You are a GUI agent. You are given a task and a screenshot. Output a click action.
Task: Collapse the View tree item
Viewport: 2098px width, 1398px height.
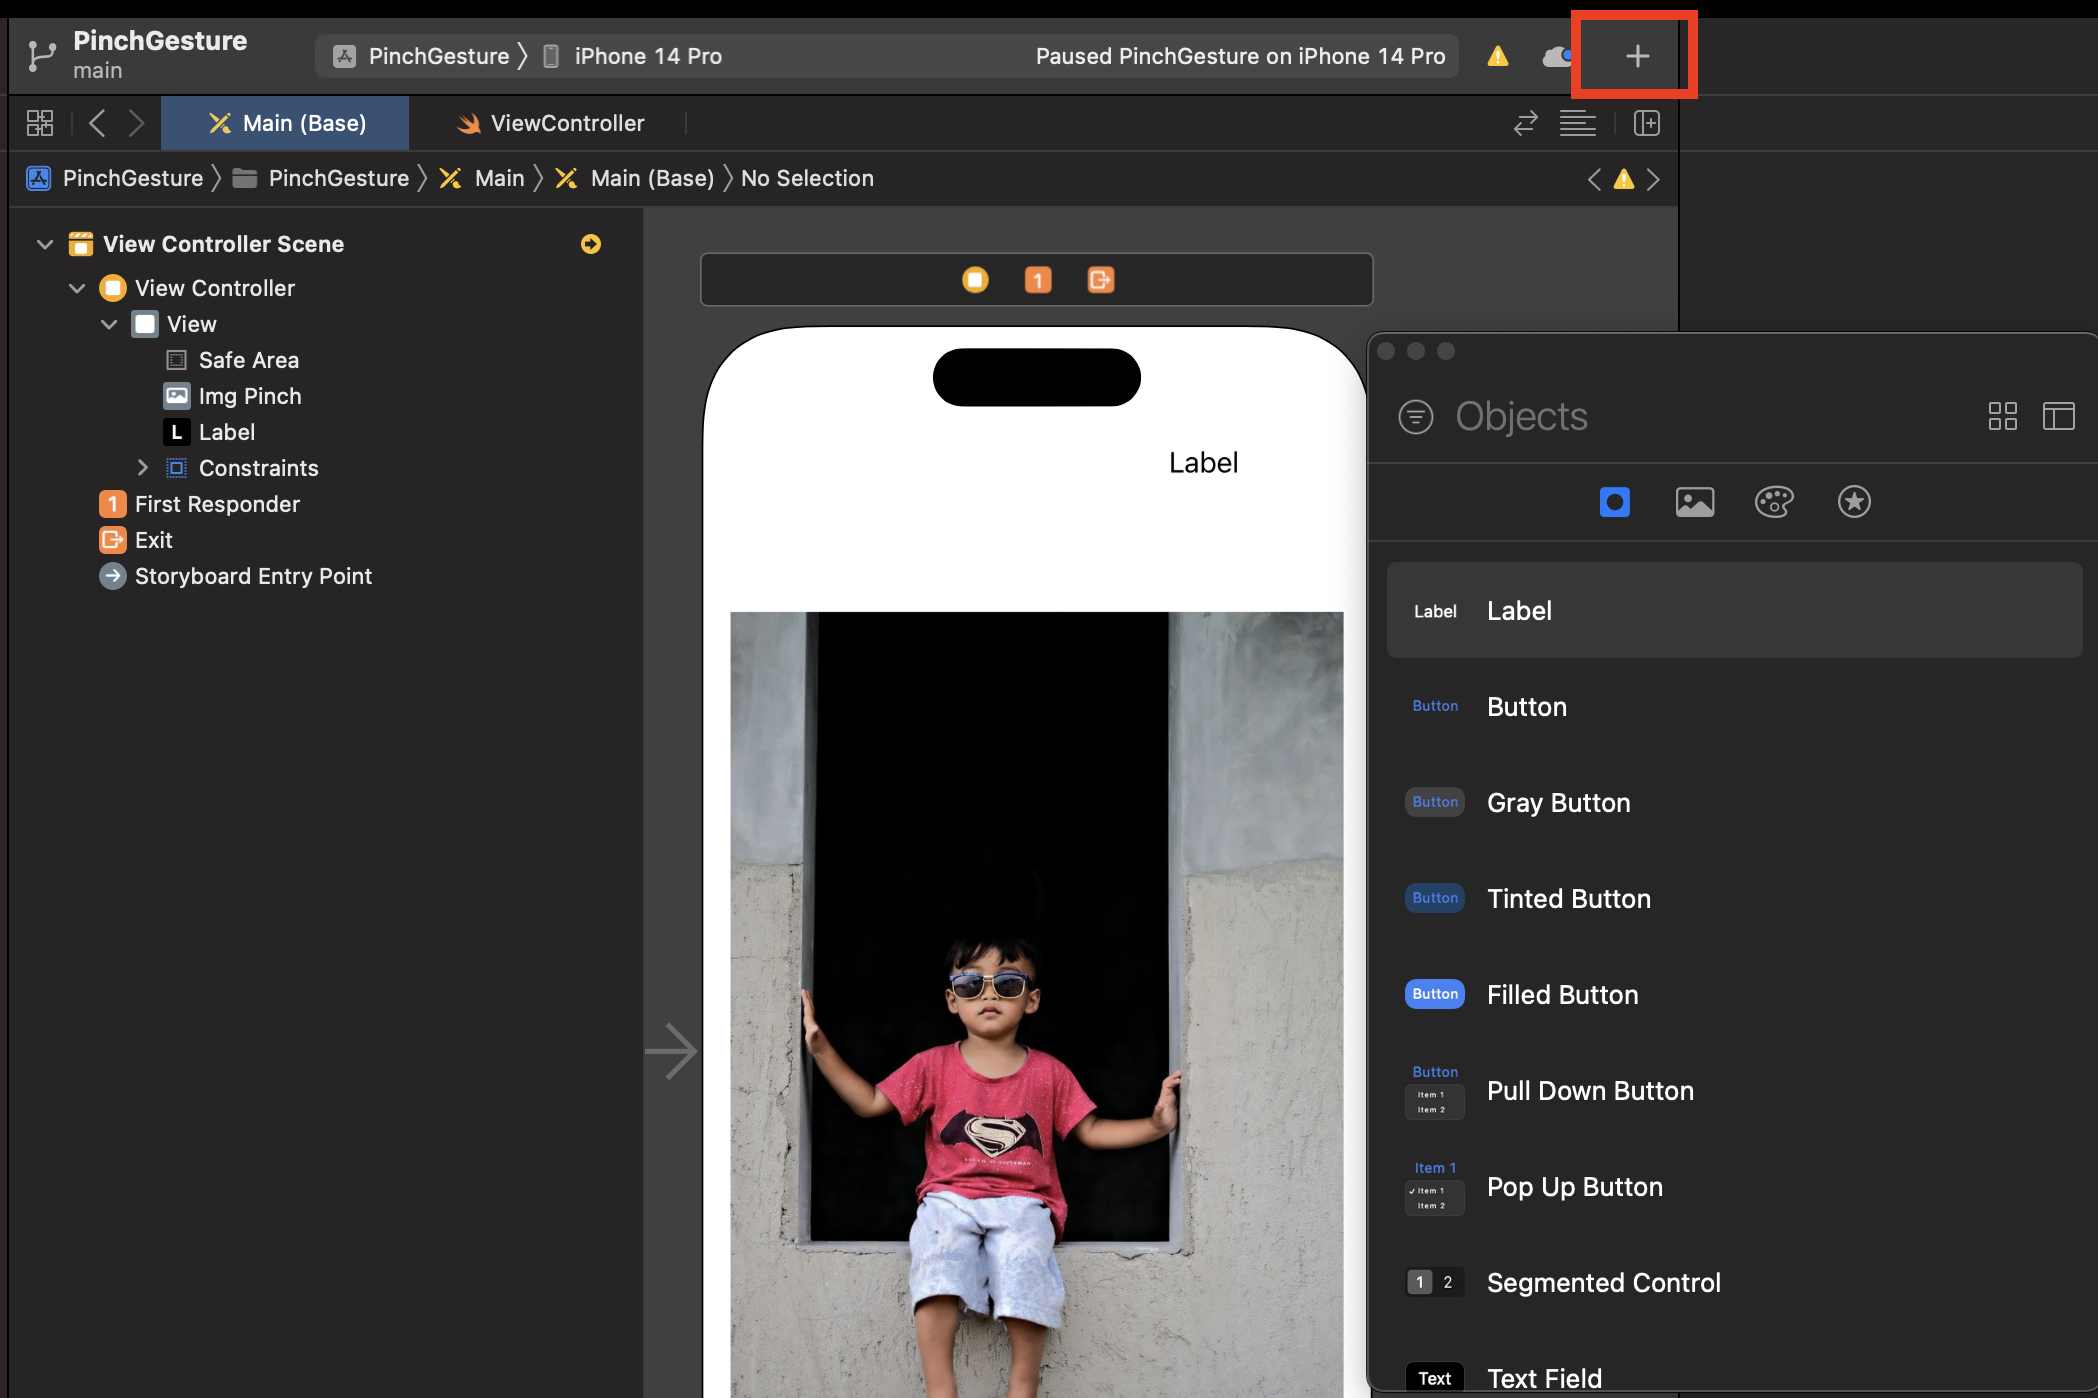(x=110, y=324)
